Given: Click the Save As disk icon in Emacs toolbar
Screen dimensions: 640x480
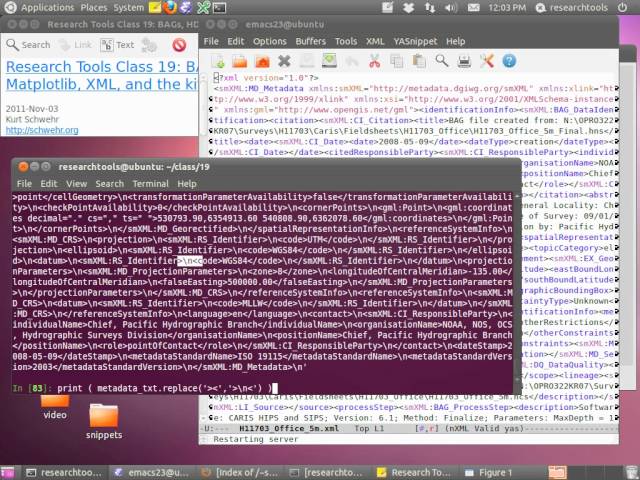Looking at the screenshot, I should pyautogui.click(x=329, y=61).
